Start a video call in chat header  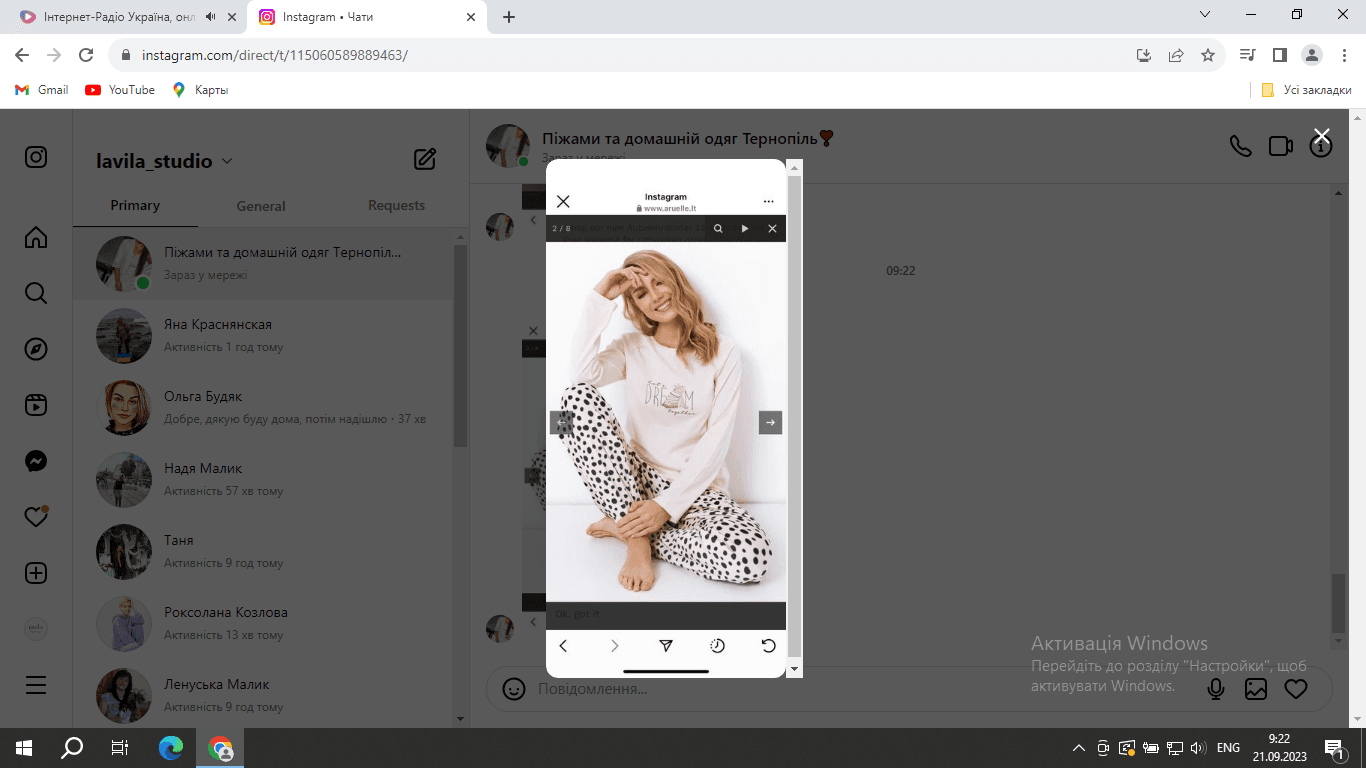pos(1281,146)
